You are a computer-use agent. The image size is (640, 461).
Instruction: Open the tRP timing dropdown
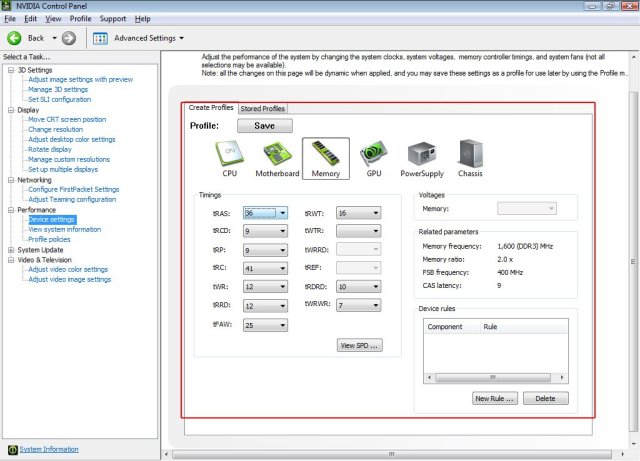[282, 250]
